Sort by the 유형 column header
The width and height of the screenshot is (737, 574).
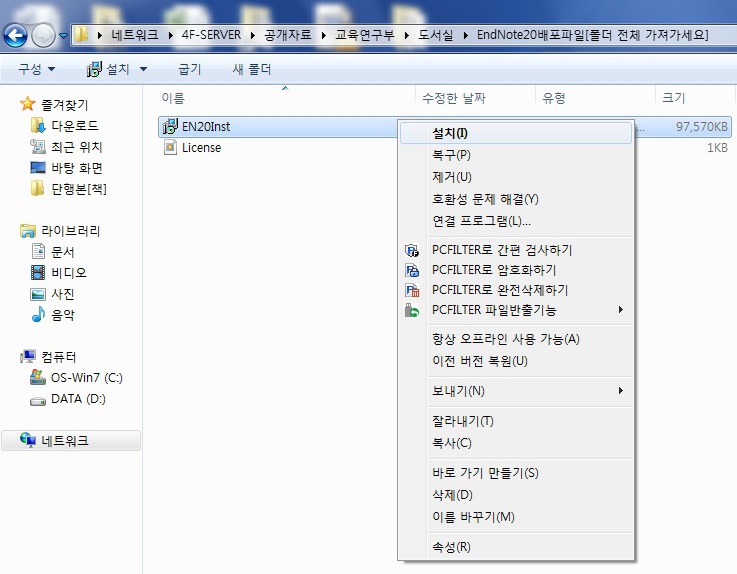[554, 98]
